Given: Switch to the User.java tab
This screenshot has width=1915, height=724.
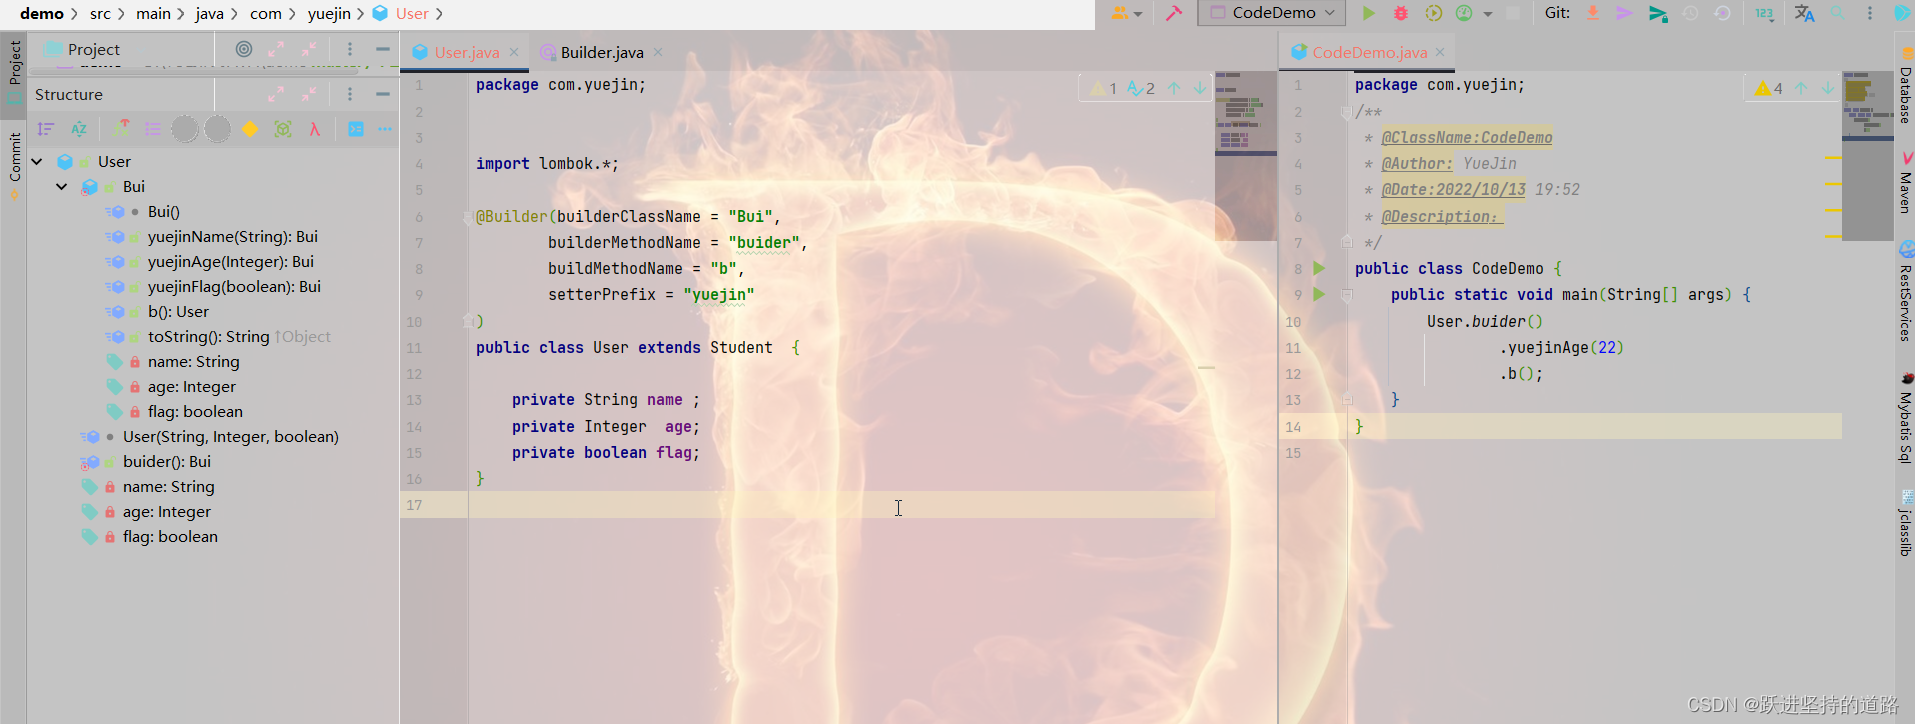Looking at the screenshot, I should click(467, 52).
